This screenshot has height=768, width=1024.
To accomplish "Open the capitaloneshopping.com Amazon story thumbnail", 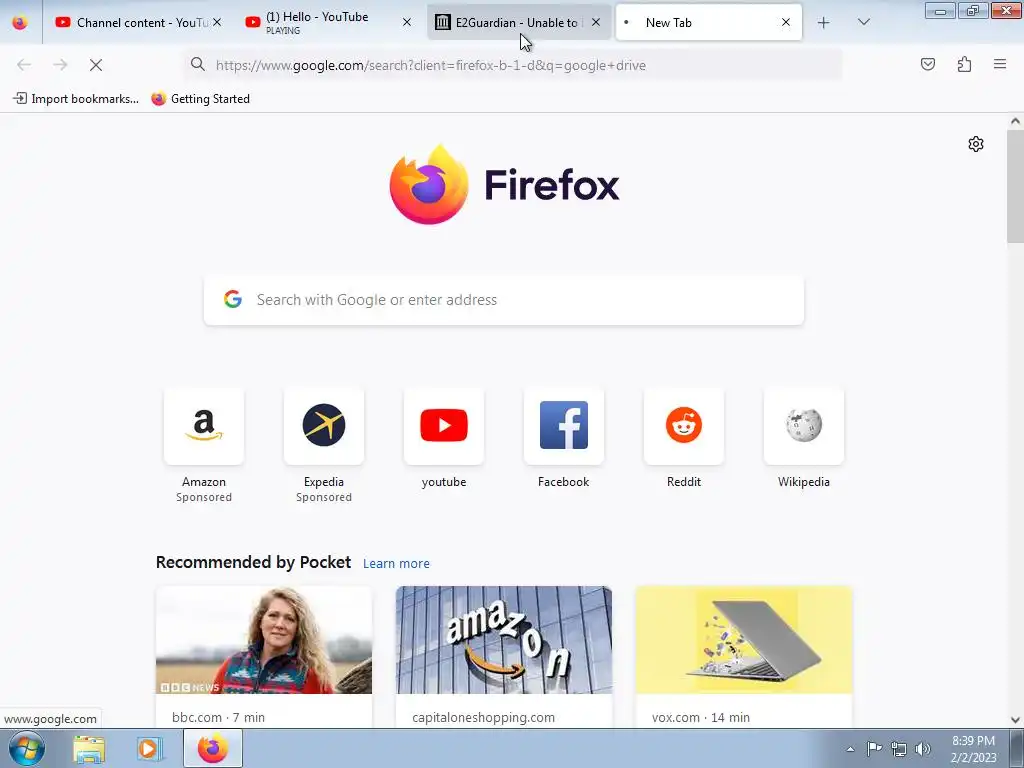I will pos(504,640).
